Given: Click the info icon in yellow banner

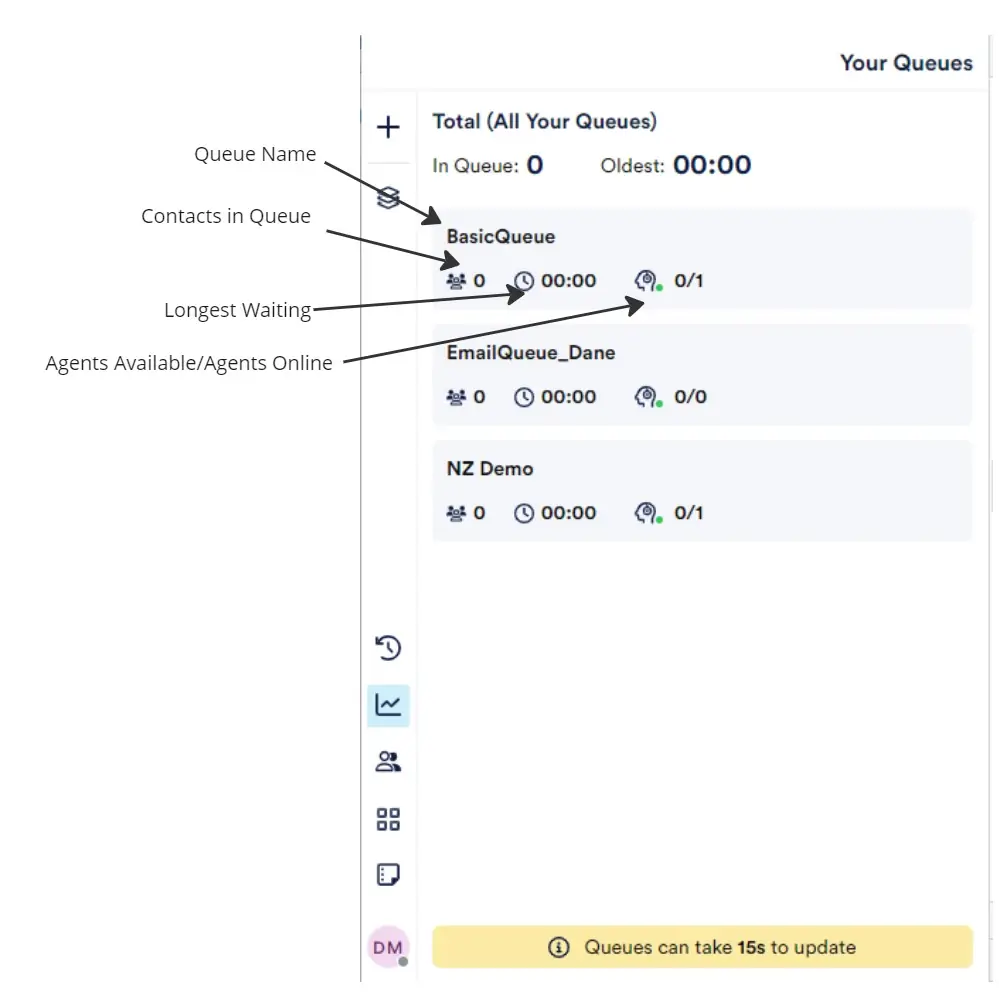Looking at the screenshot, I should pyautogui.click(x=559, y=947).
